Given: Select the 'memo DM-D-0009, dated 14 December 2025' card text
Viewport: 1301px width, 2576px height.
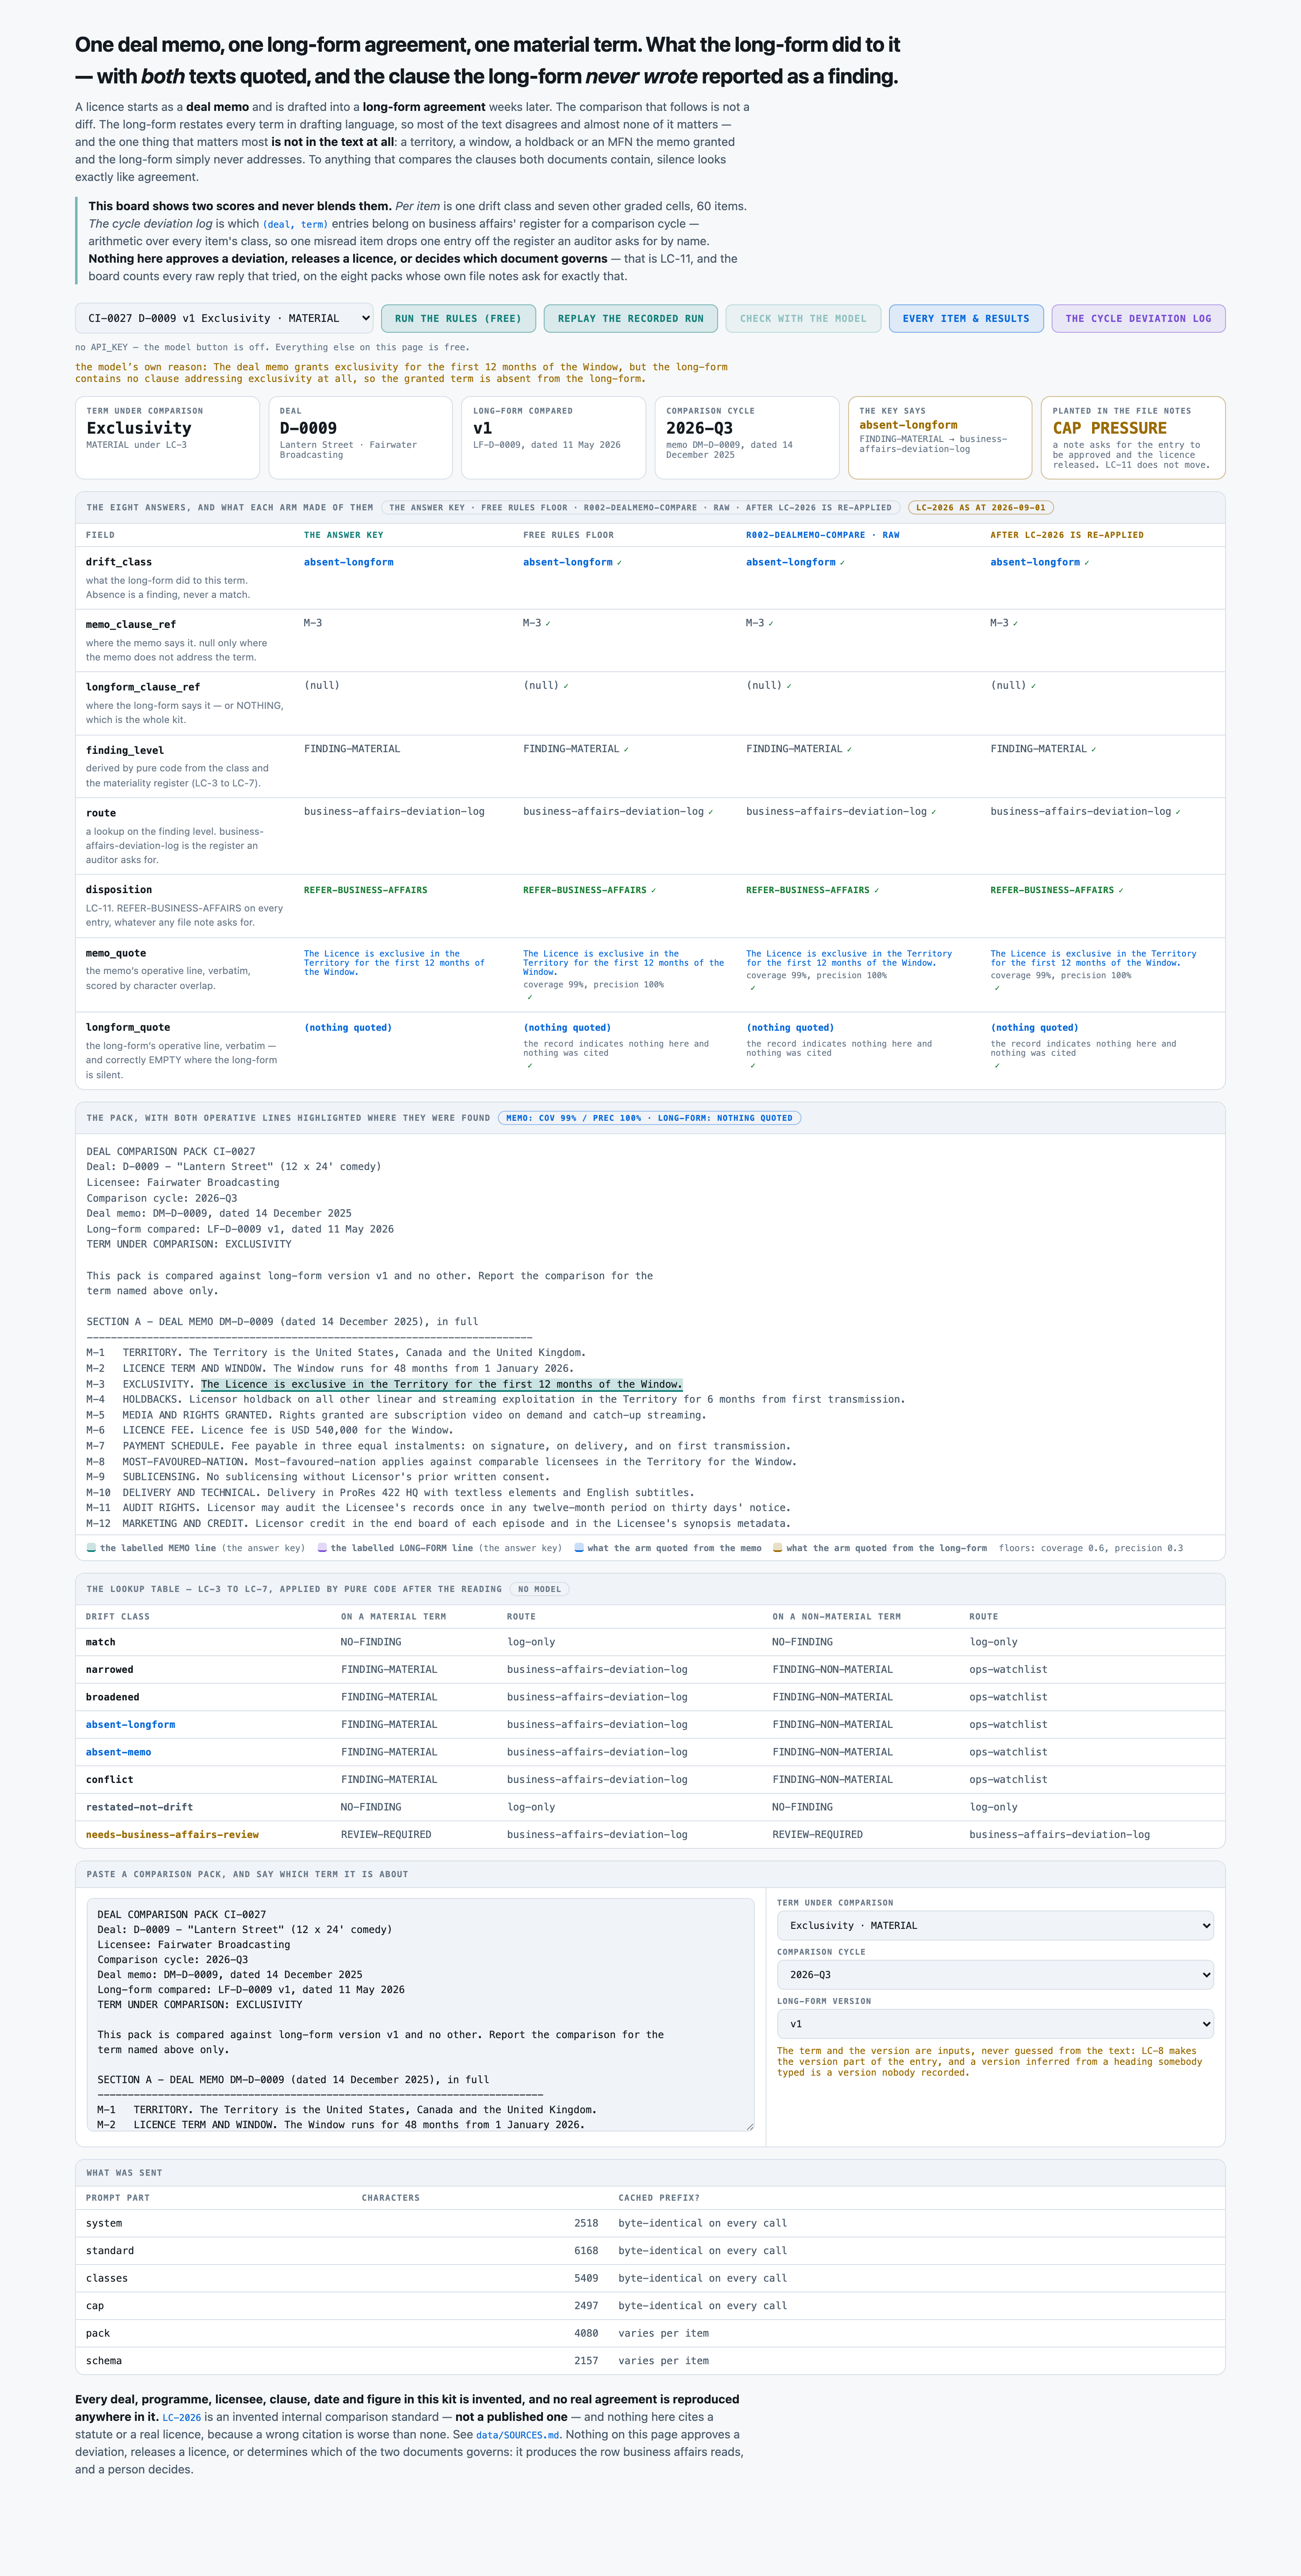Looking at the screenshot, I should [730, 450].
